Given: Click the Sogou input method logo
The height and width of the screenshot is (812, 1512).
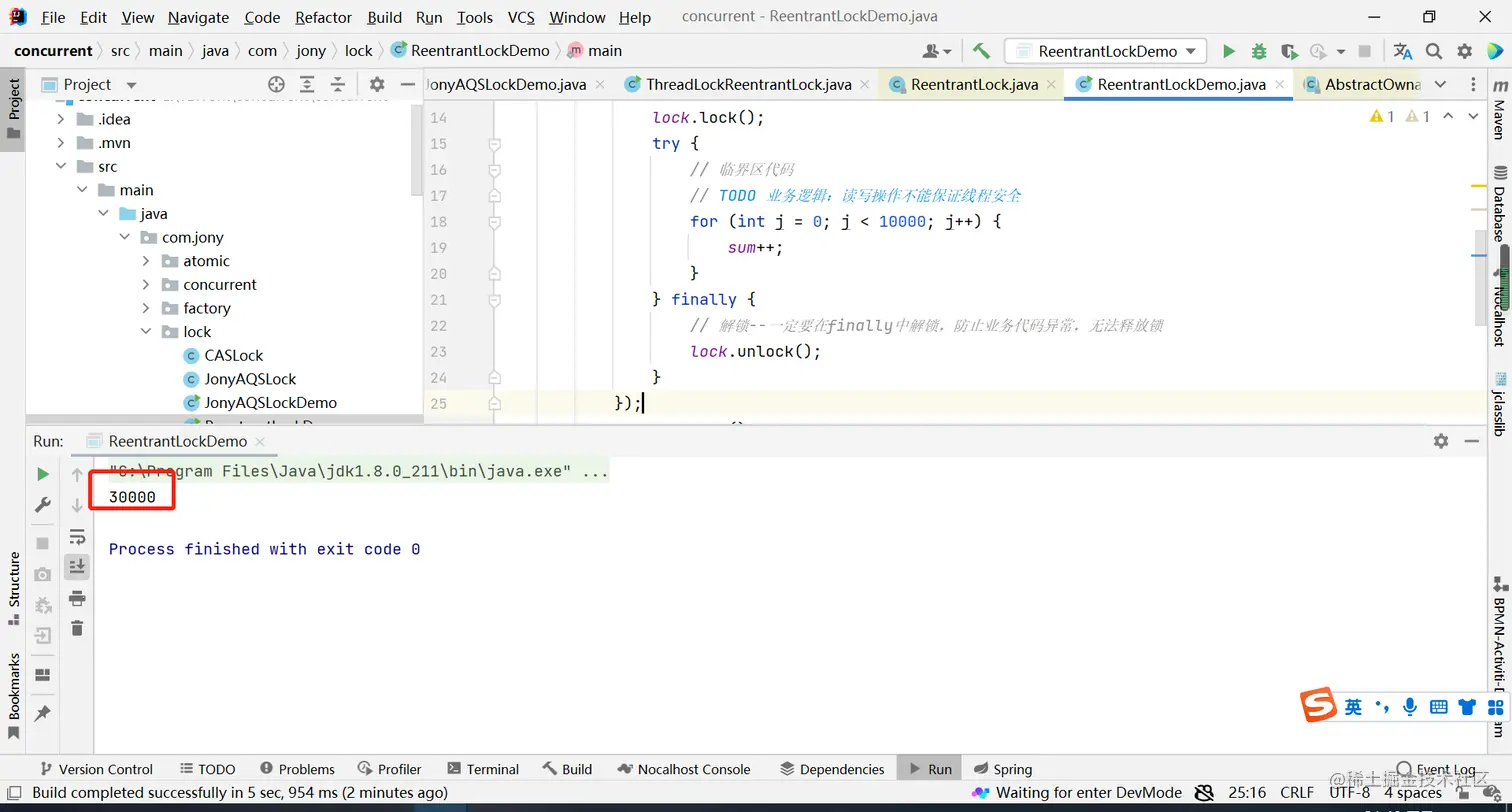Looking at the screenshot, I should pyautogui.click(x=1319, y=706).
